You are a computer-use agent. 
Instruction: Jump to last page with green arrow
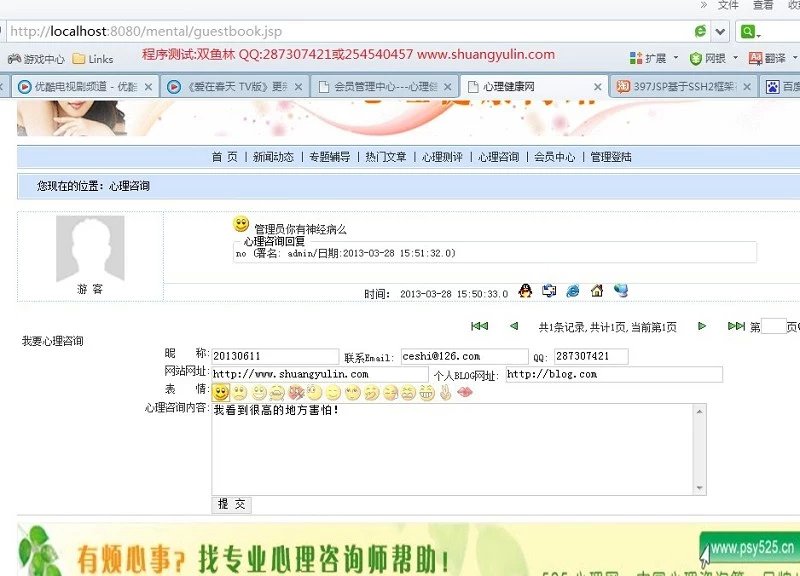736,326
